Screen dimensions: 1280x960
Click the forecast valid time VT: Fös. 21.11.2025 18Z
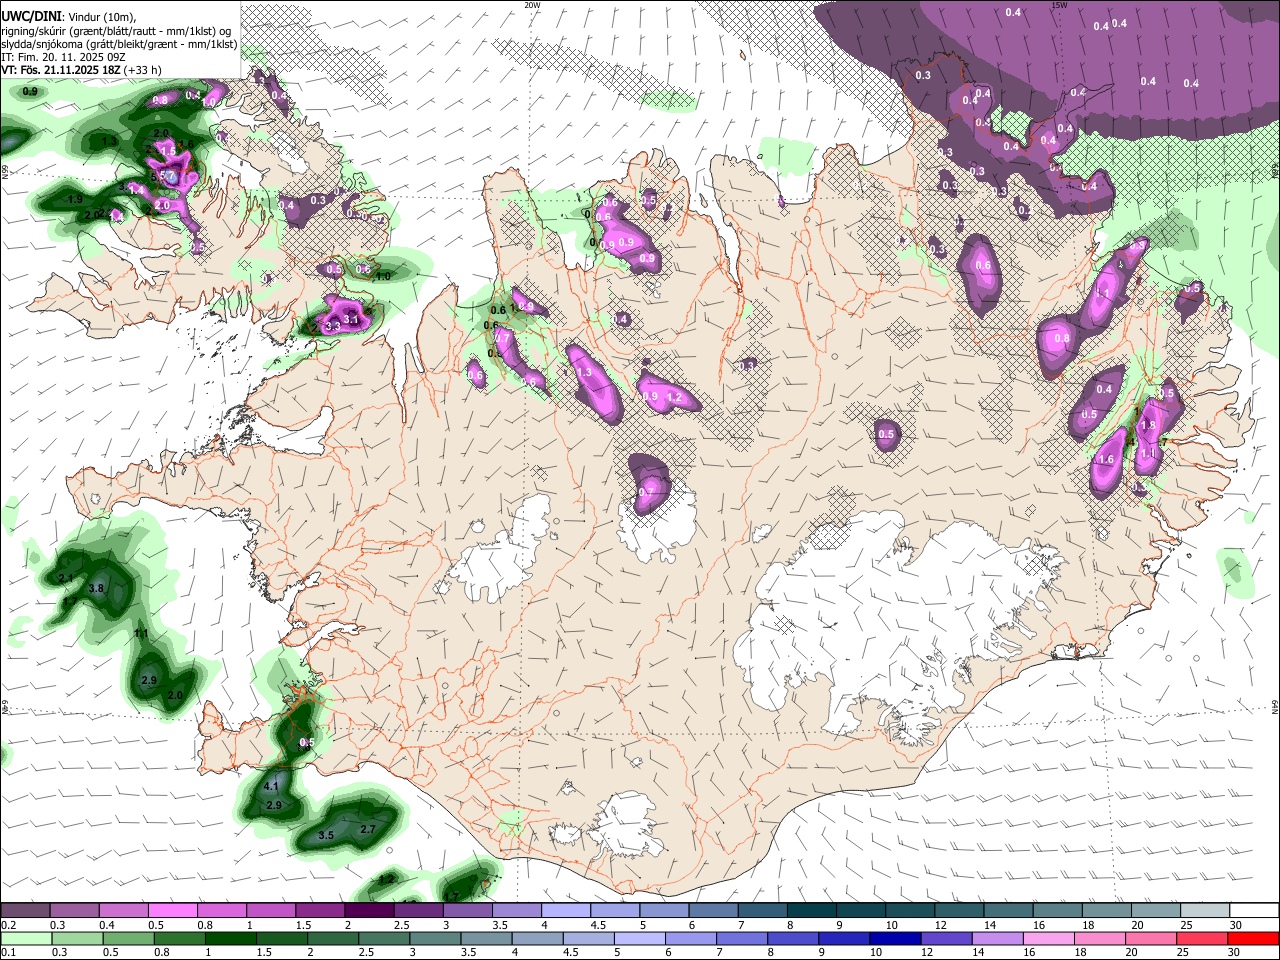click(x=60, y=70)
